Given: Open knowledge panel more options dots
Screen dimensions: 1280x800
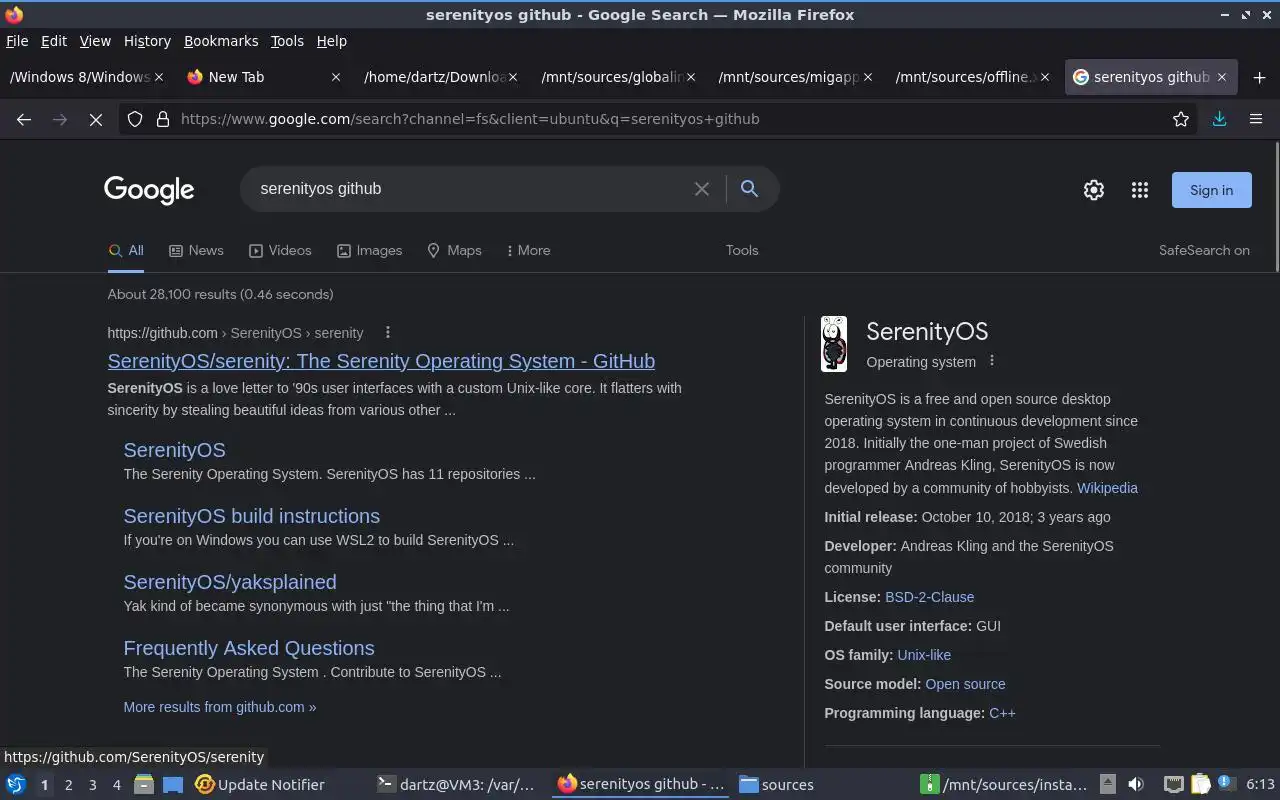Looking at the screenshot, I should pyautogui.click(x=992, y=361).
